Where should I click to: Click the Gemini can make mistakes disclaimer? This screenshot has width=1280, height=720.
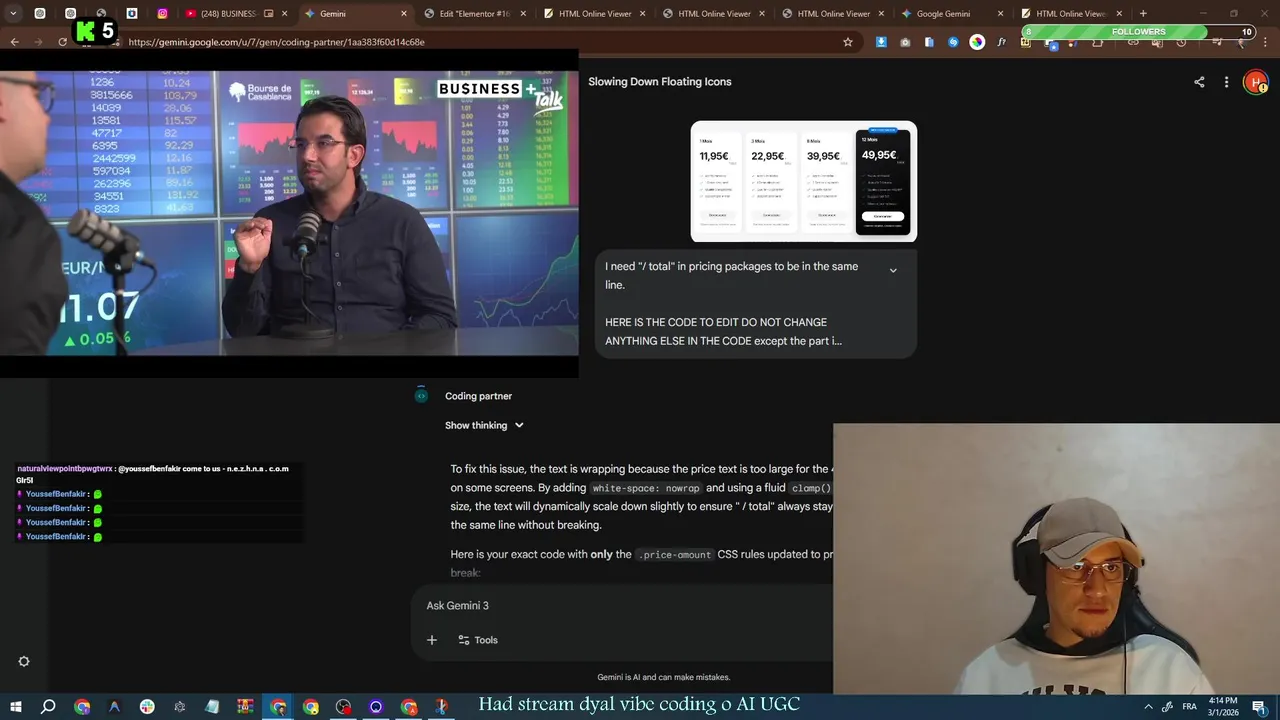(664, 677)
